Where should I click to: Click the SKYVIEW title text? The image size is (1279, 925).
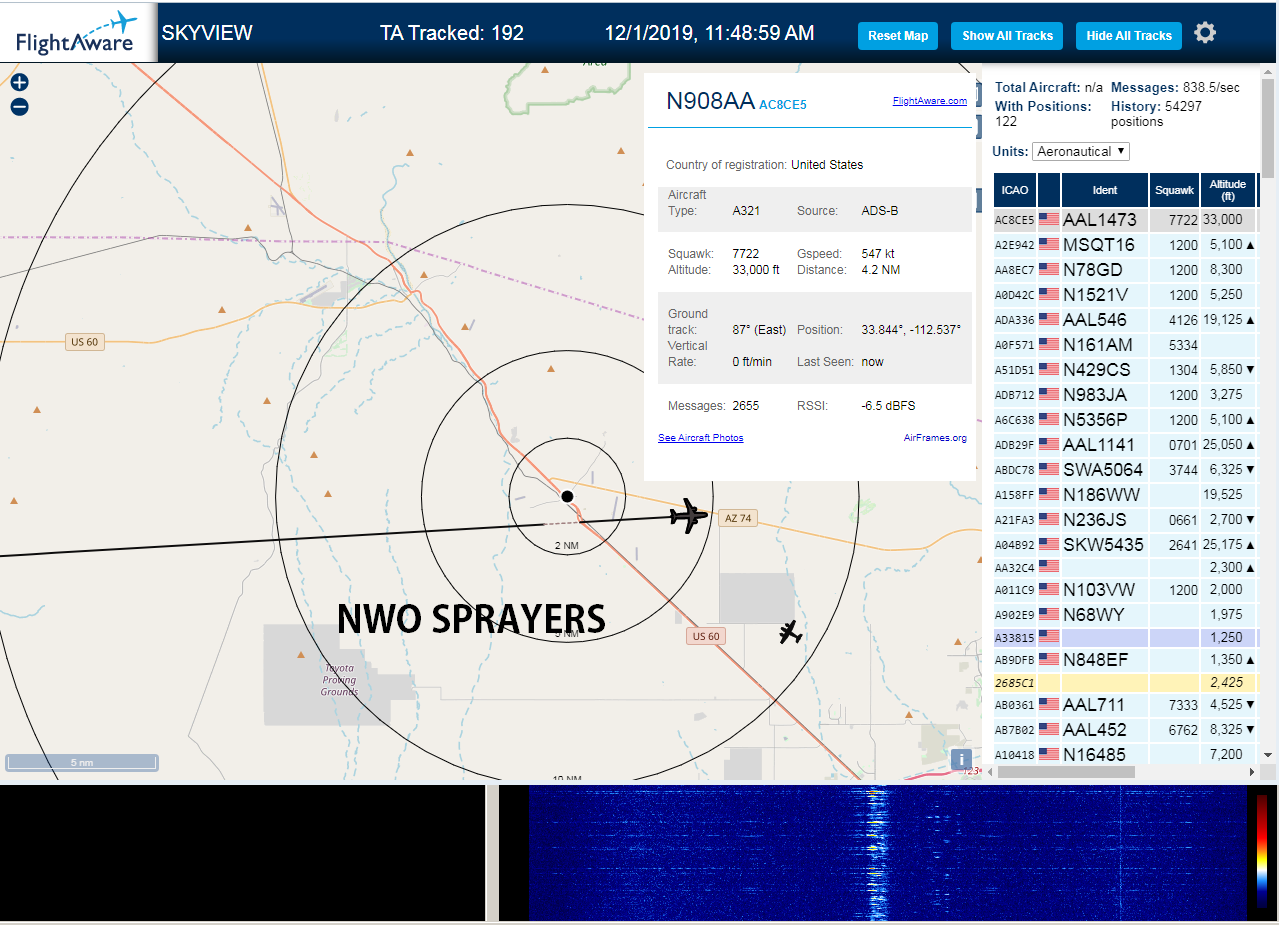(x=207, y=33)
